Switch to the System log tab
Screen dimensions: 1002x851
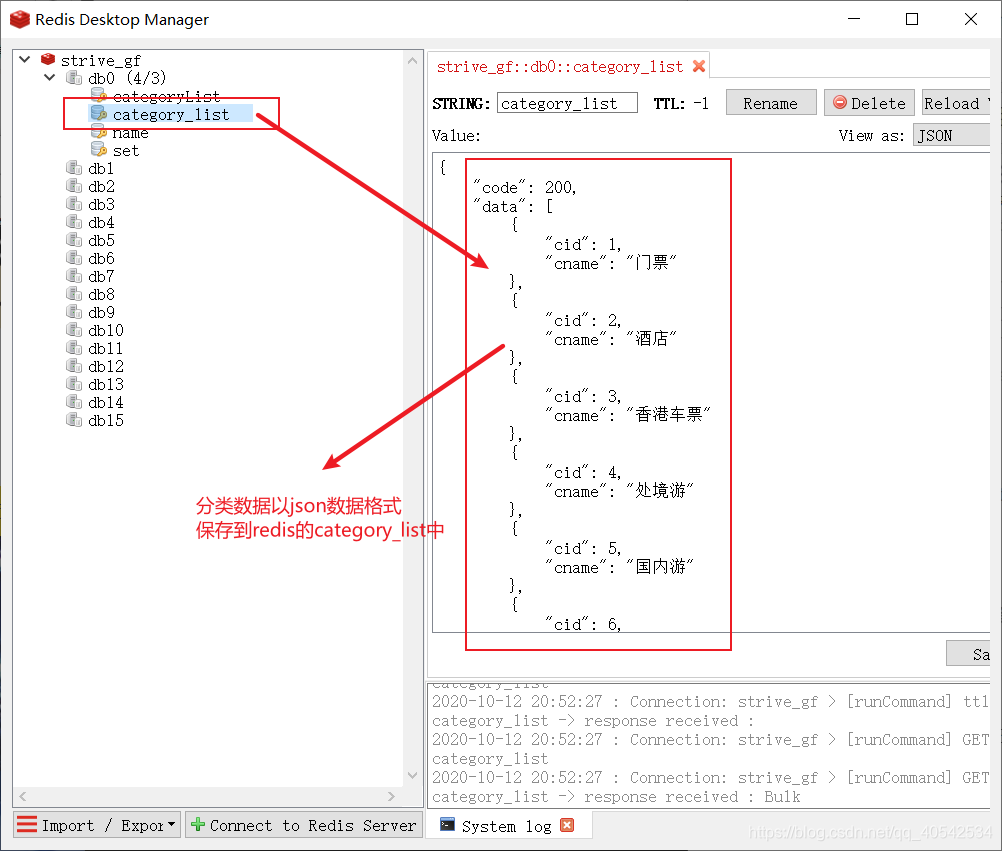[x=507, y=826]
